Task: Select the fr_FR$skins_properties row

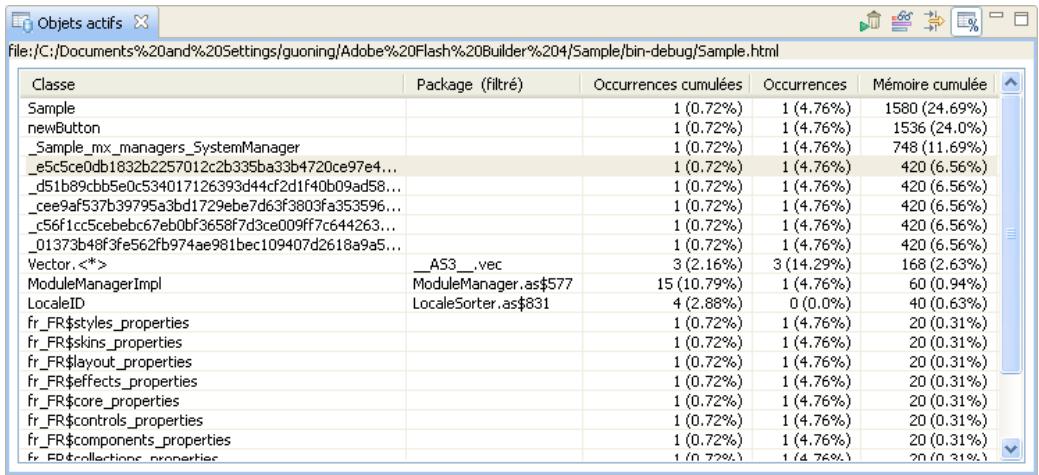Action: pyautogui.click(x=511, y=343)
